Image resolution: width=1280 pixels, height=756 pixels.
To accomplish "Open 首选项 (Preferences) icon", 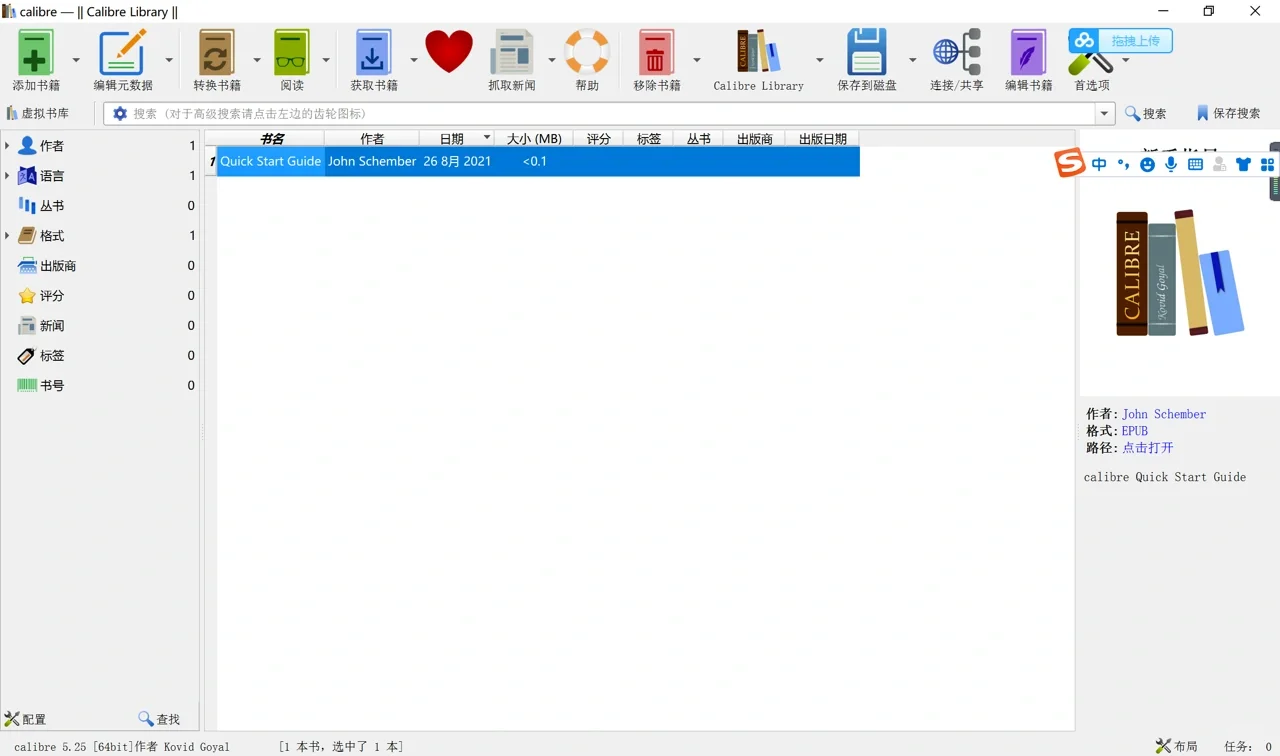I will pyautogui.click(x=1090, y=62).
